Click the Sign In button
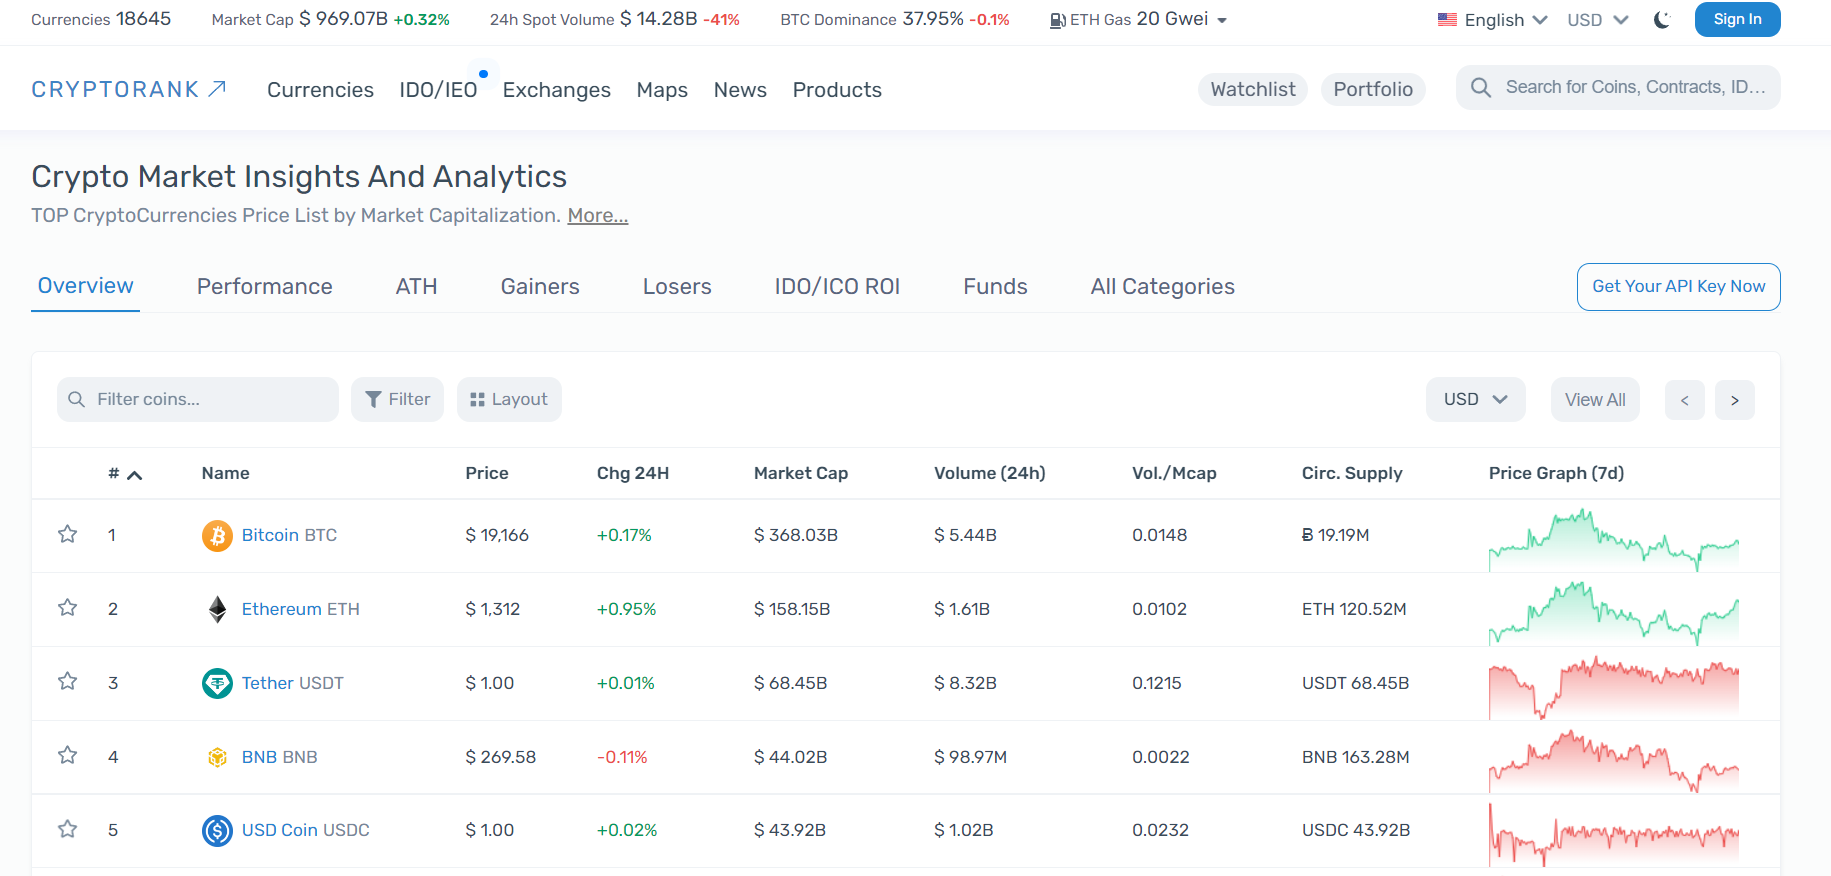The width and height of the screenshot is (1831, 876). (x=1737, y=19)
